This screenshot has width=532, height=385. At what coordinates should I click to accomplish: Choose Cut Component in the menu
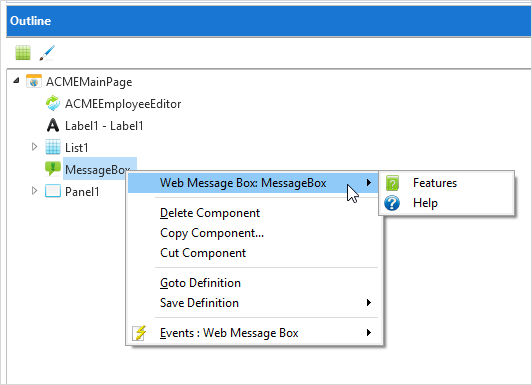click(203, 253)
